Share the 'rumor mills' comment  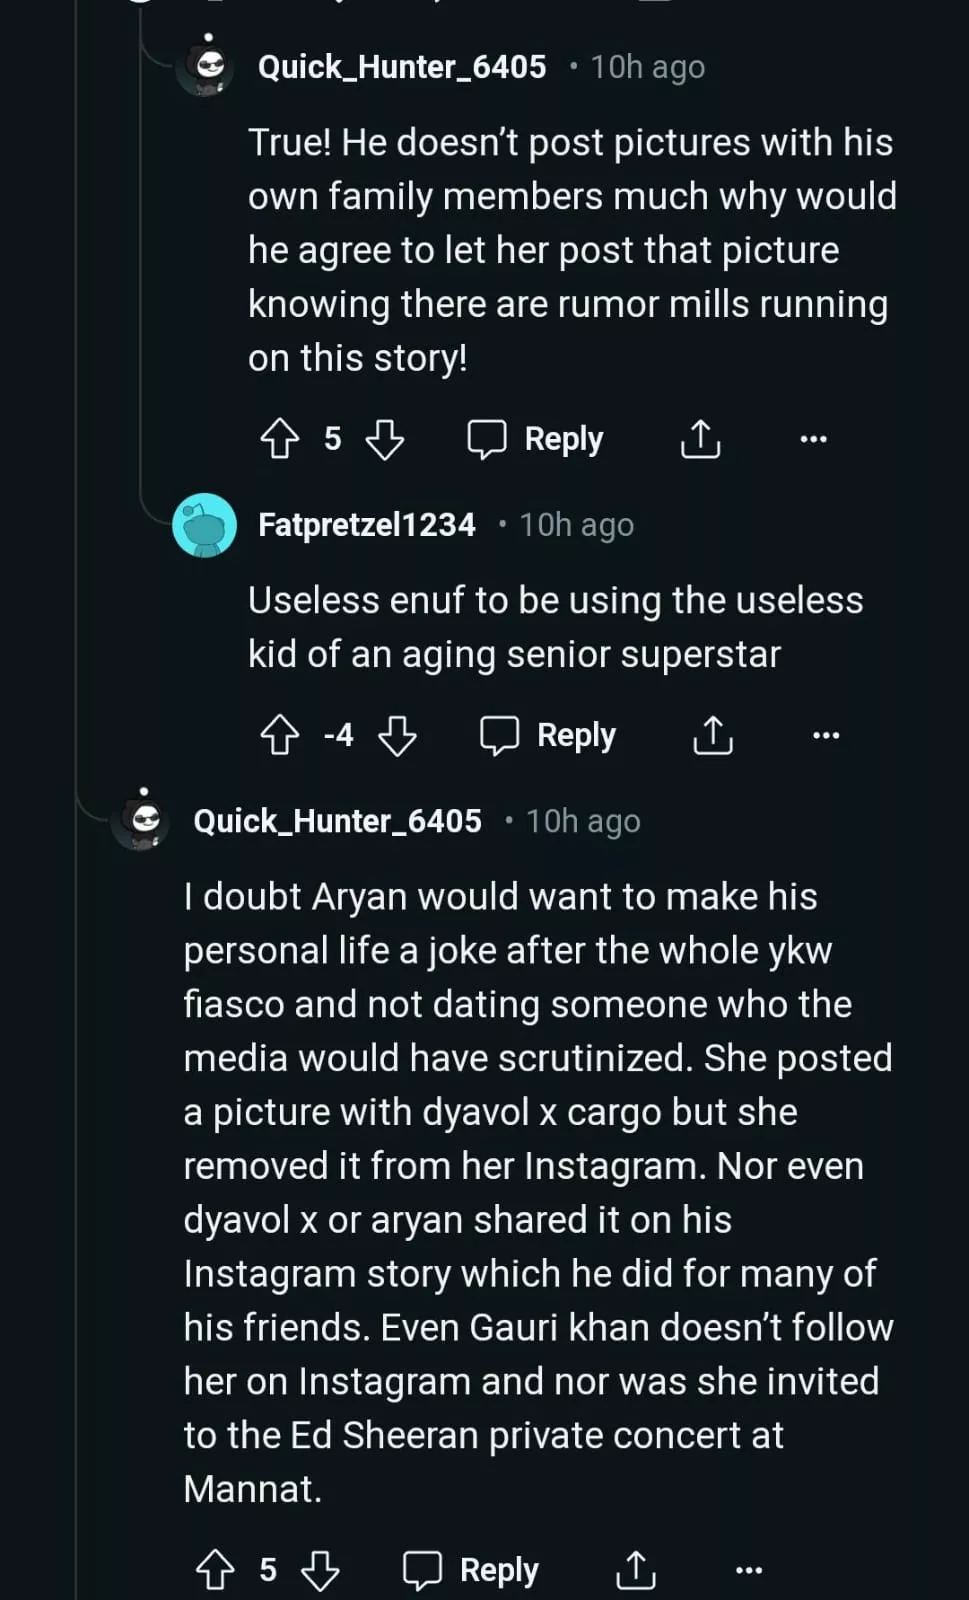point(700,439)
